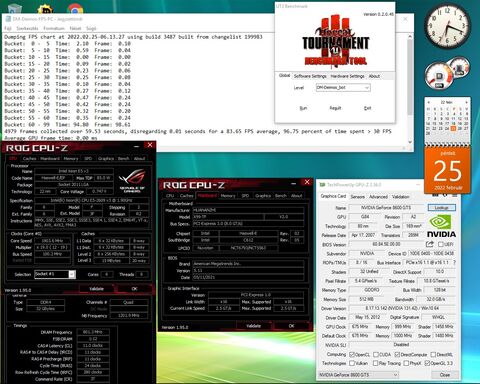Switch to Hardware Settings tab in UT3 Benchmark
Image resolution: width=480 pixels, height=384 pixels.
point(347,76)
